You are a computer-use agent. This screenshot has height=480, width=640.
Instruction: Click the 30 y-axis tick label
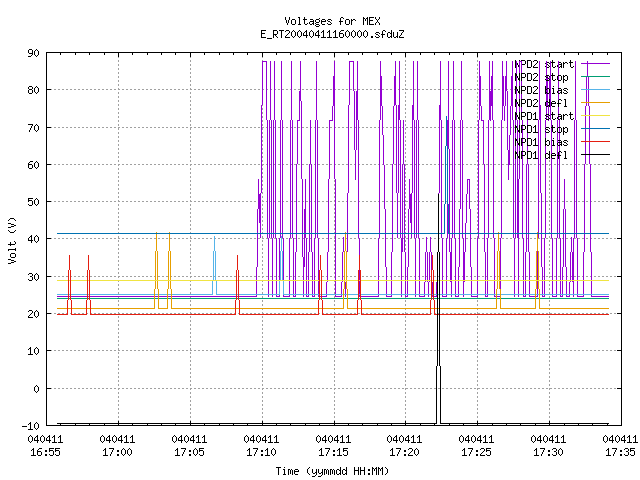pyautogui.click(x=33, y=277)
